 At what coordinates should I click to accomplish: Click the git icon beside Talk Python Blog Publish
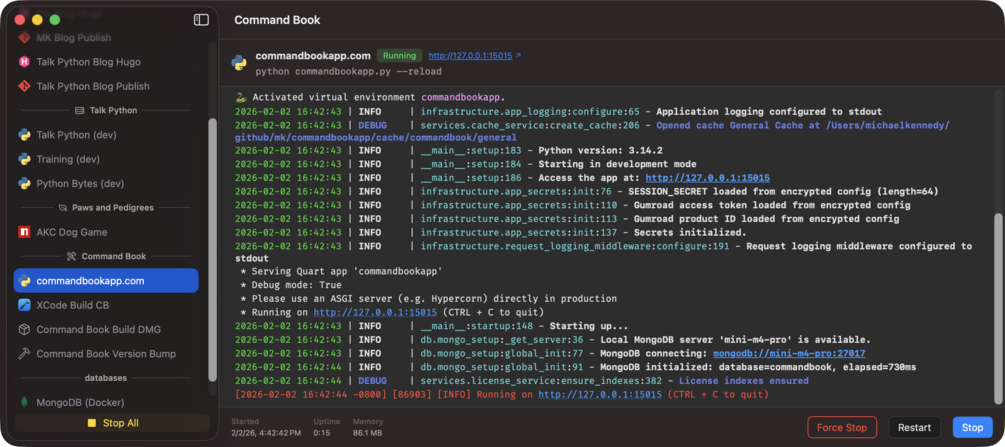(24, 87)
